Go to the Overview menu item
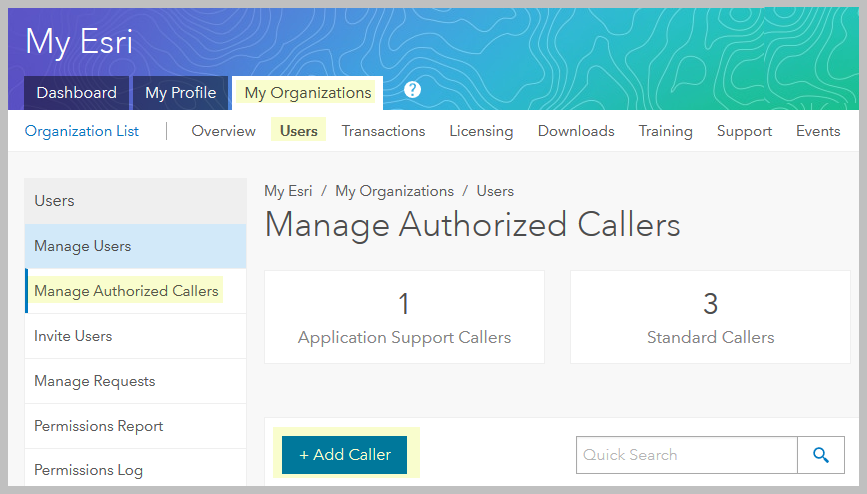Screen dimensions: 867x494 [x=223, y=131]
